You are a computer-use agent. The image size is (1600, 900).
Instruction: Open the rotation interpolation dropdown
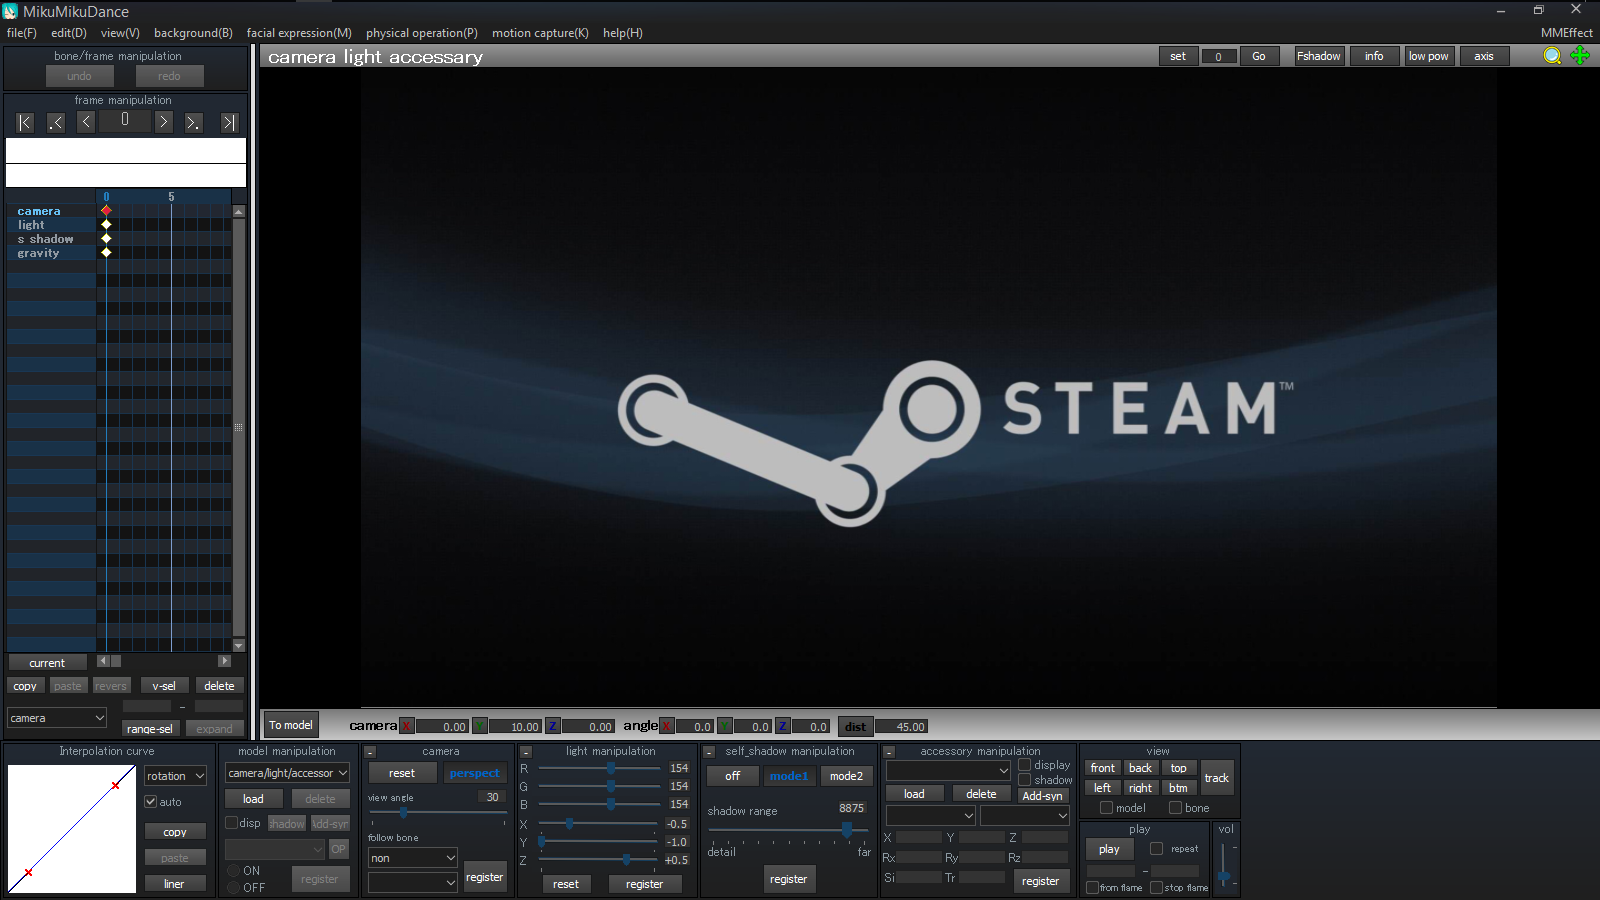coord(175,776)
